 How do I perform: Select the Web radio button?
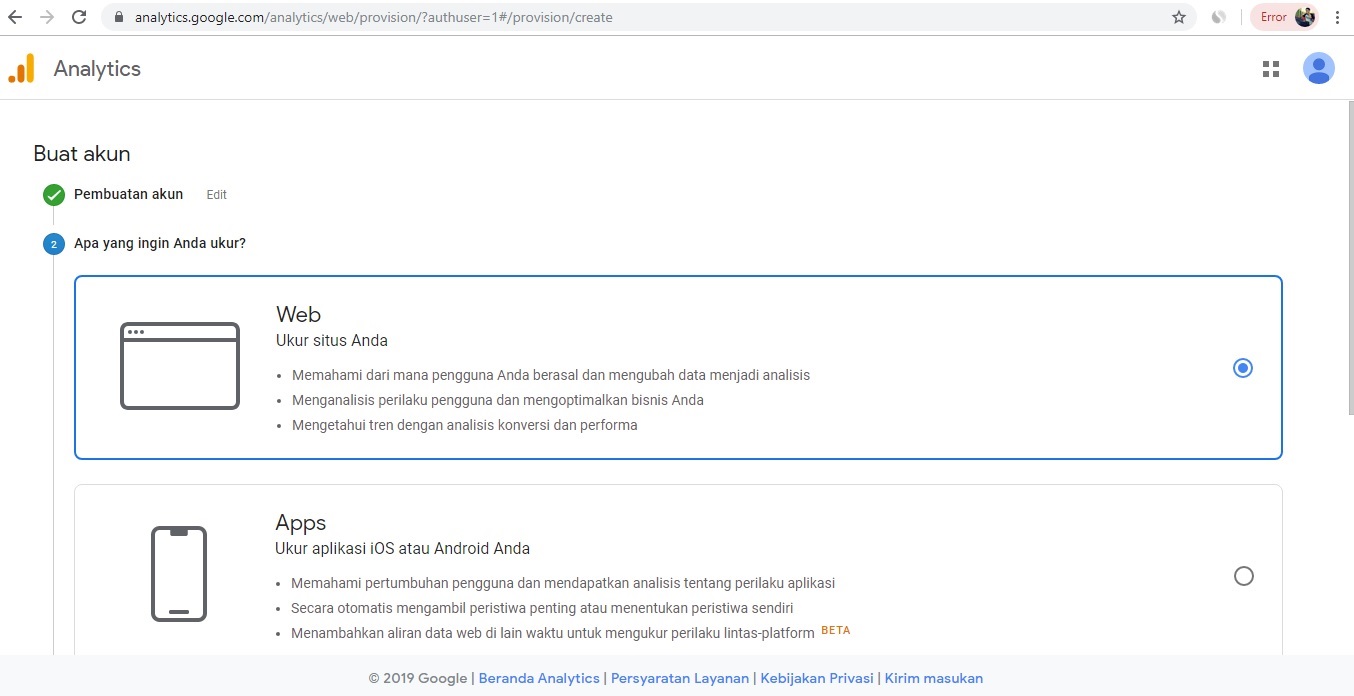[1243, 368]
